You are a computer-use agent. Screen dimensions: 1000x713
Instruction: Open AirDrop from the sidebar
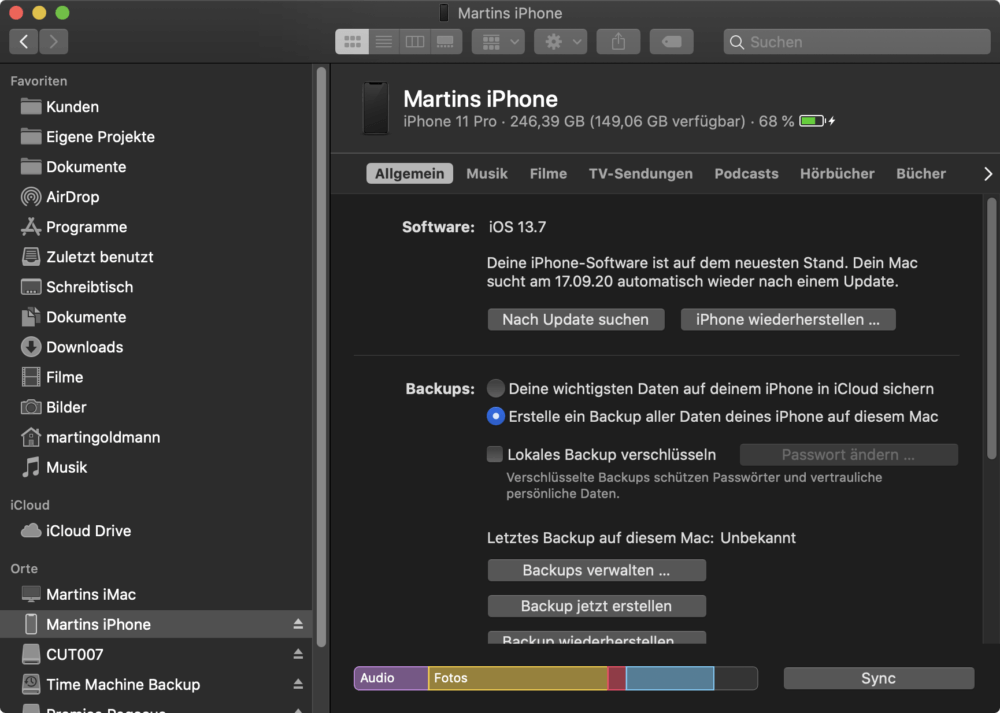point(156,196)
